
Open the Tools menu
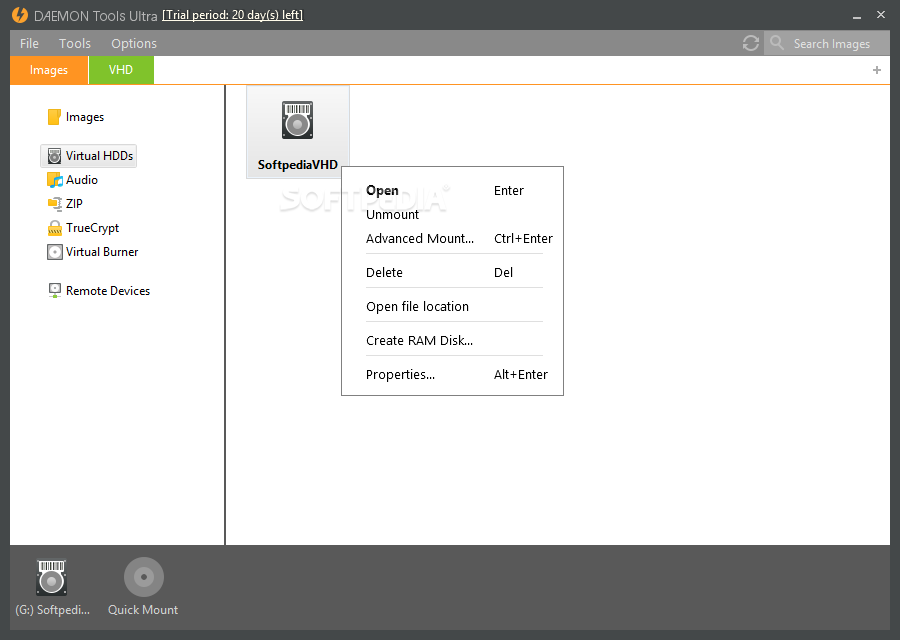(x=75, y=44)
